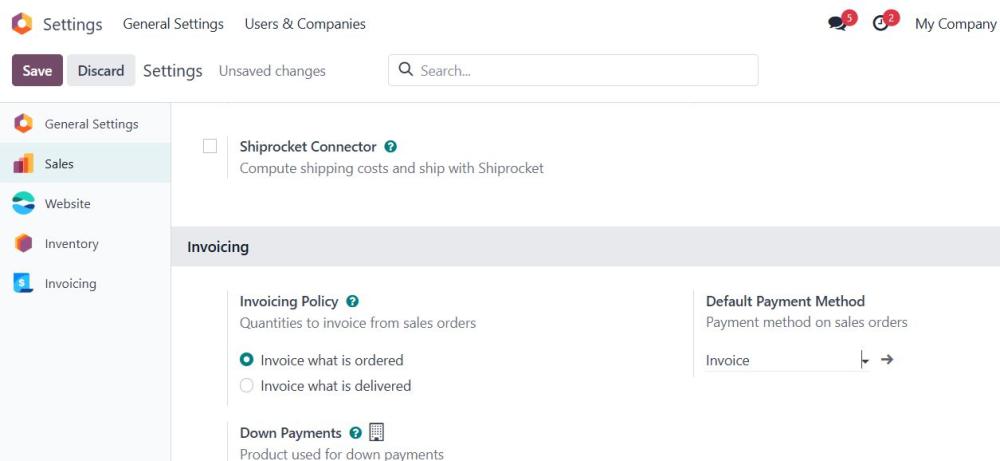The height and width of the screenshot is (461, 1000).
Task: Open the Users & Companies menu
Action: click(x=305, y=24)
